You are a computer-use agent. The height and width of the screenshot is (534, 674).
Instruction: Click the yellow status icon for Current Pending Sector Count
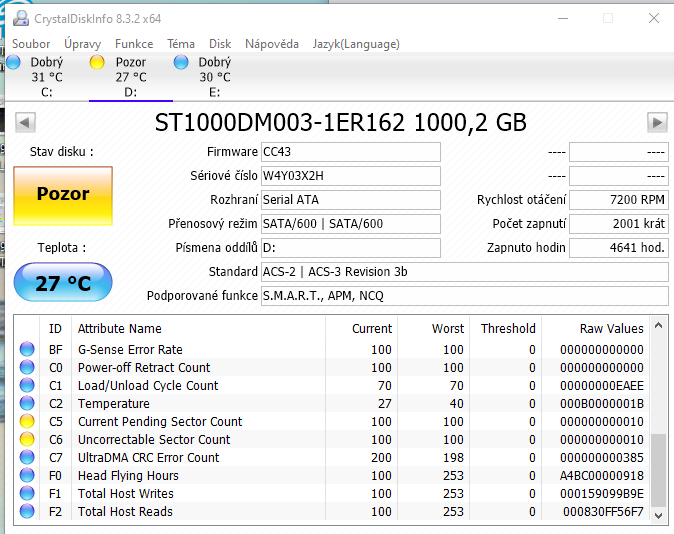(27, 422)
